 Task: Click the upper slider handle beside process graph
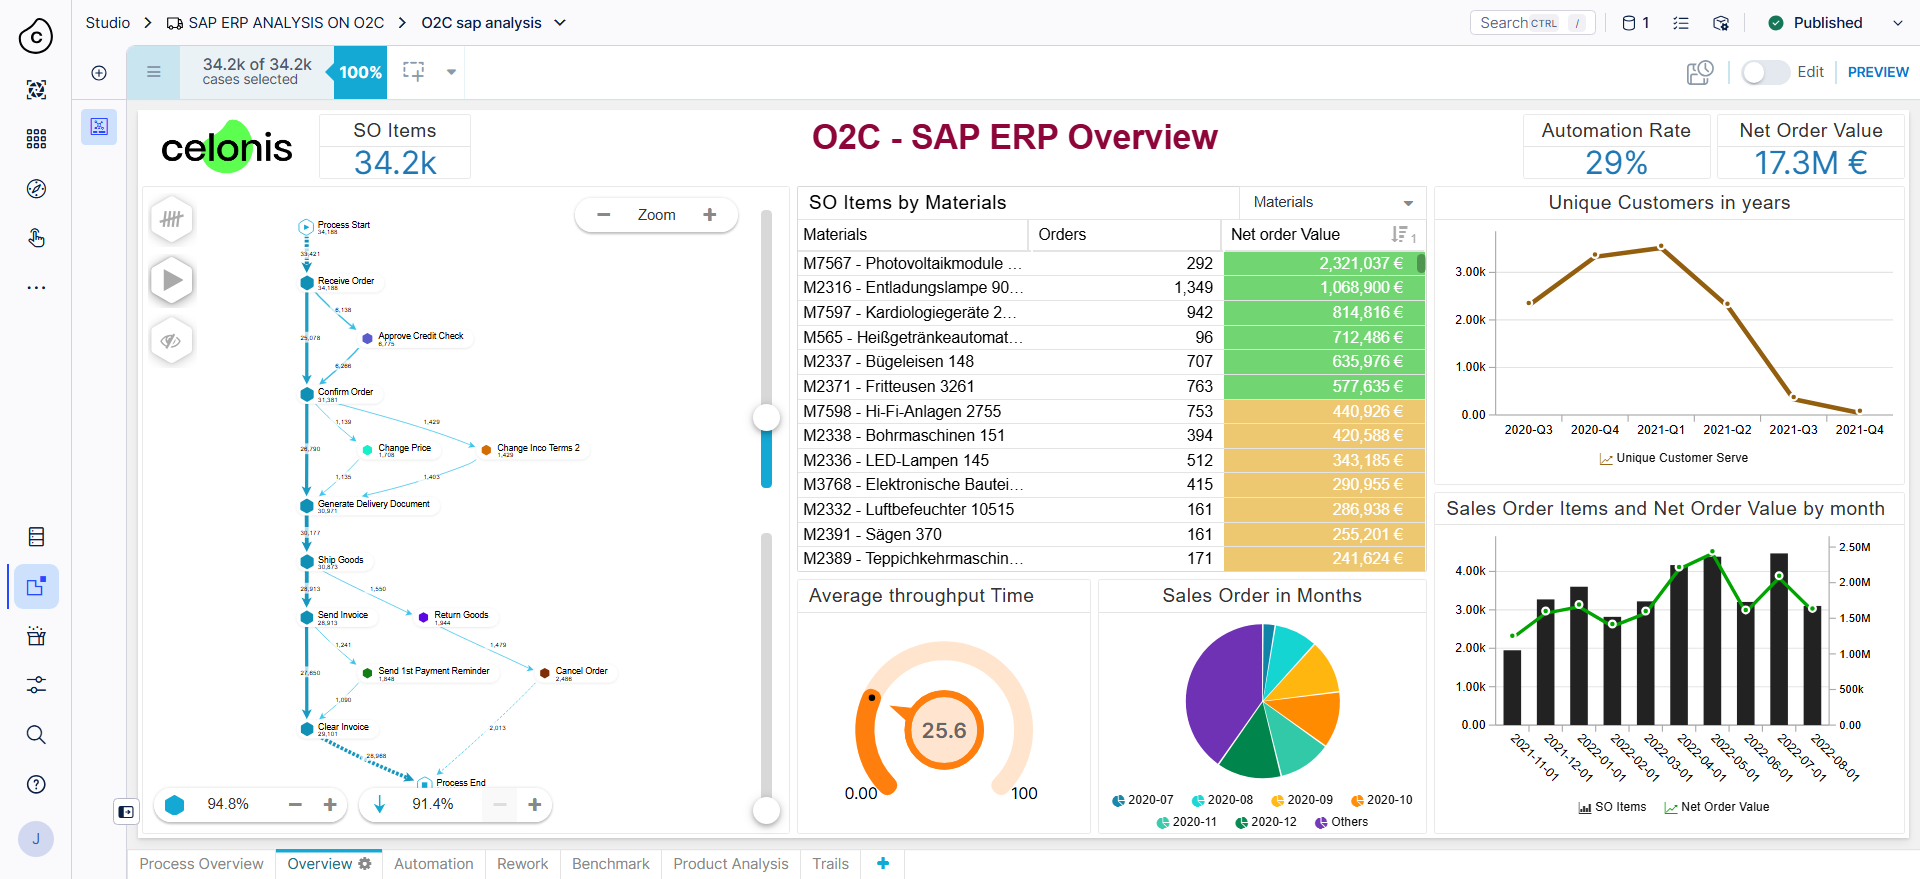(x=766, y=418)
